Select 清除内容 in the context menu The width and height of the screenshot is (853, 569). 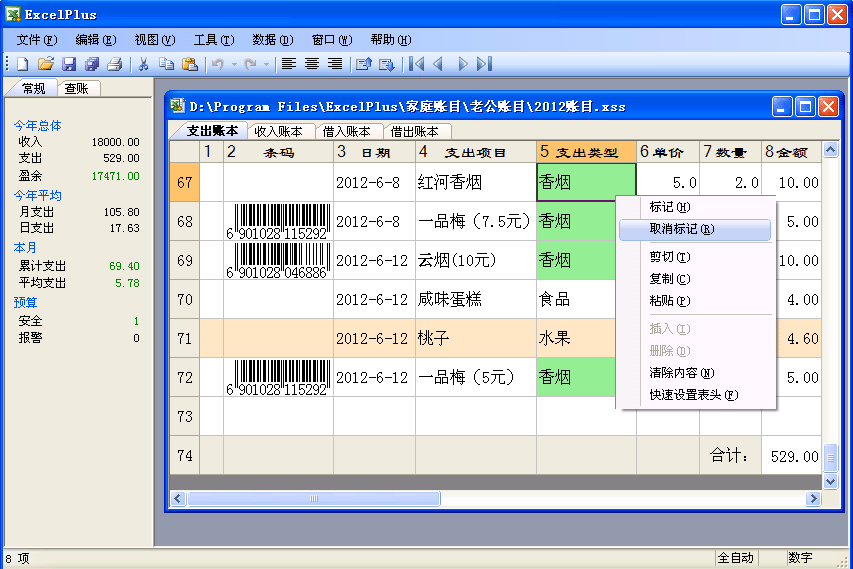[681, 372]
